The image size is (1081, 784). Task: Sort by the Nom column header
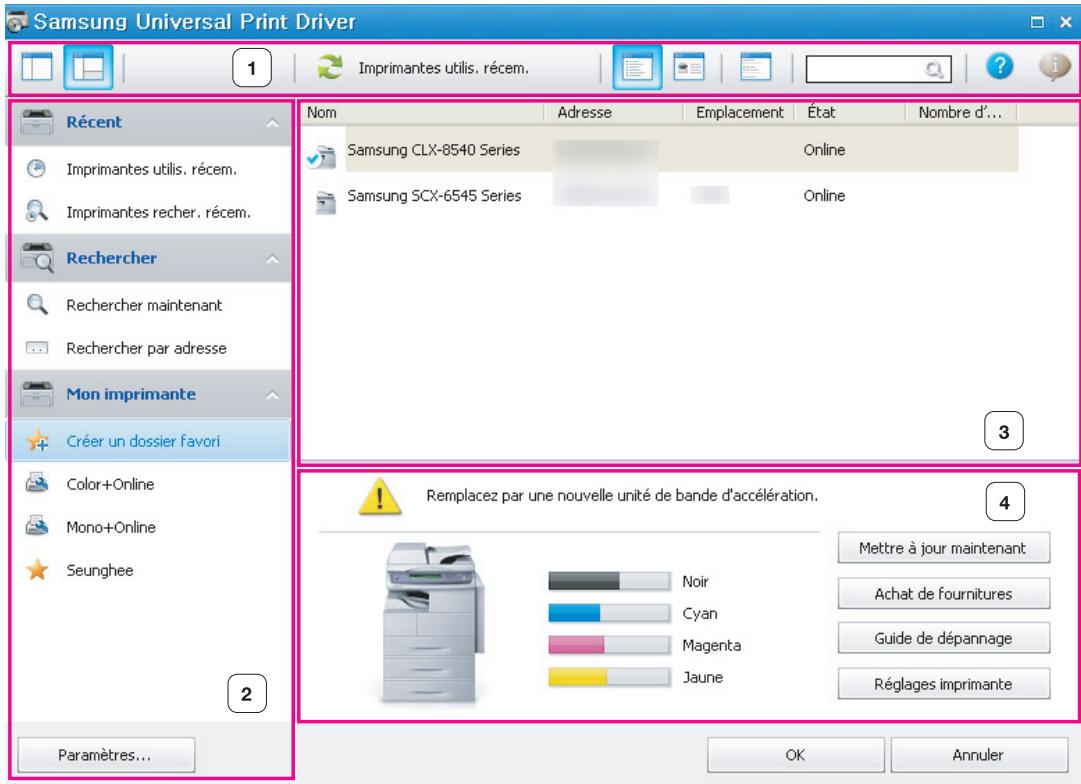[423, 112]
